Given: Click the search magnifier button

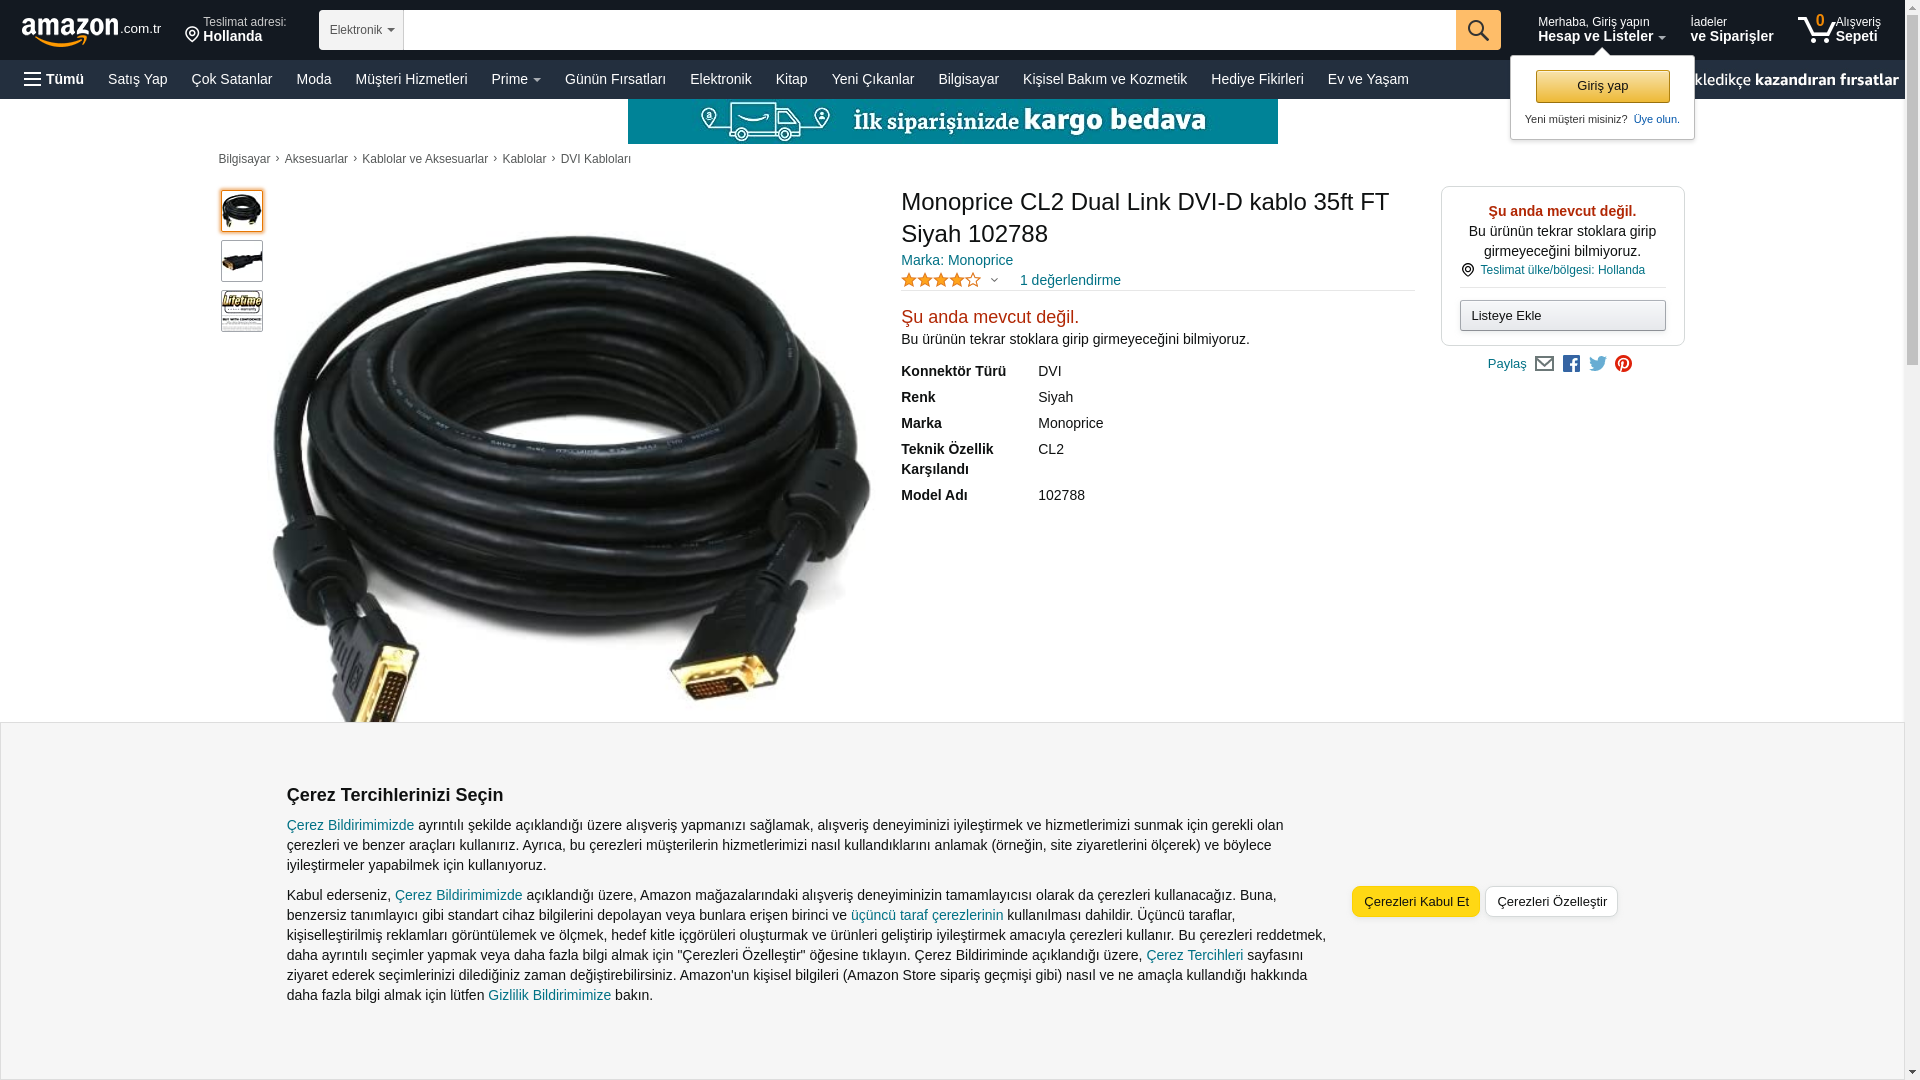Looking at the screenshot, I should click(1478, 30).
